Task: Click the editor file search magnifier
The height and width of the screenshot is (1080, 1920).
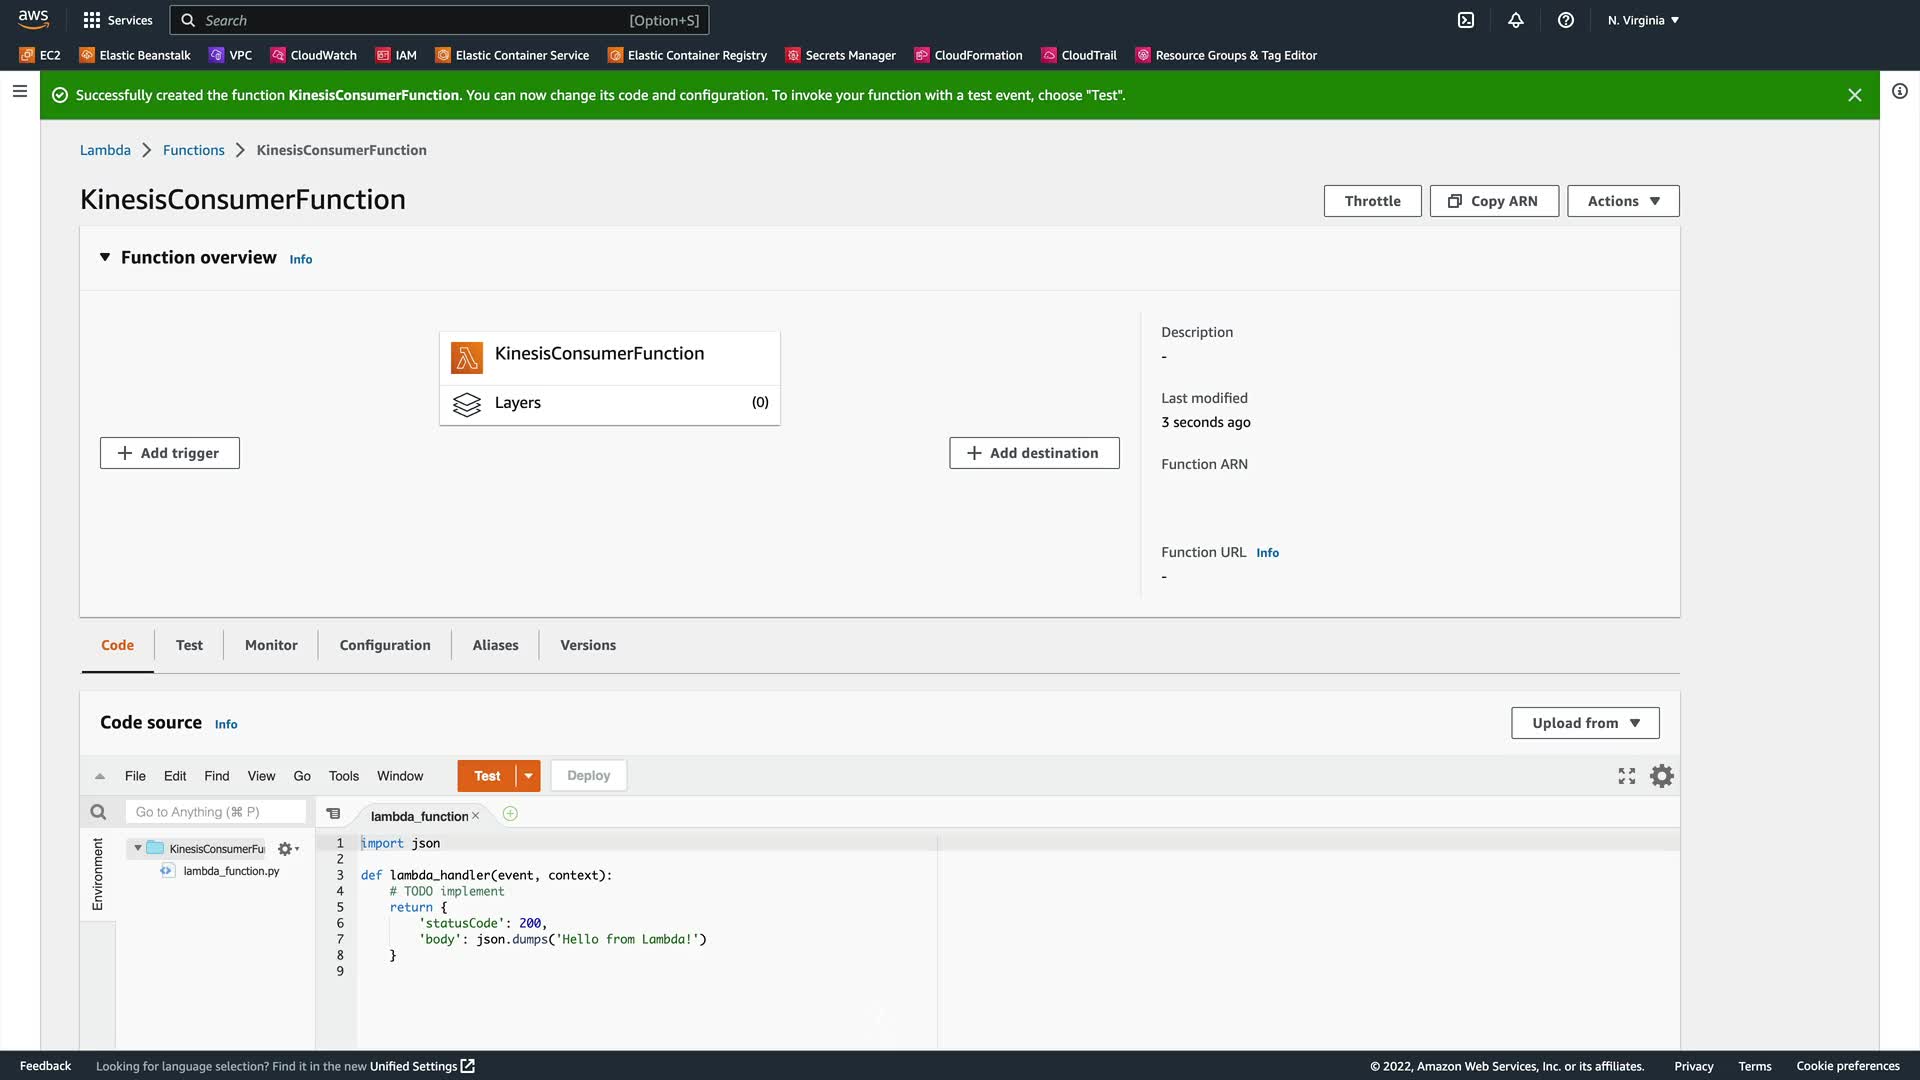Action: tap(98, 812)
